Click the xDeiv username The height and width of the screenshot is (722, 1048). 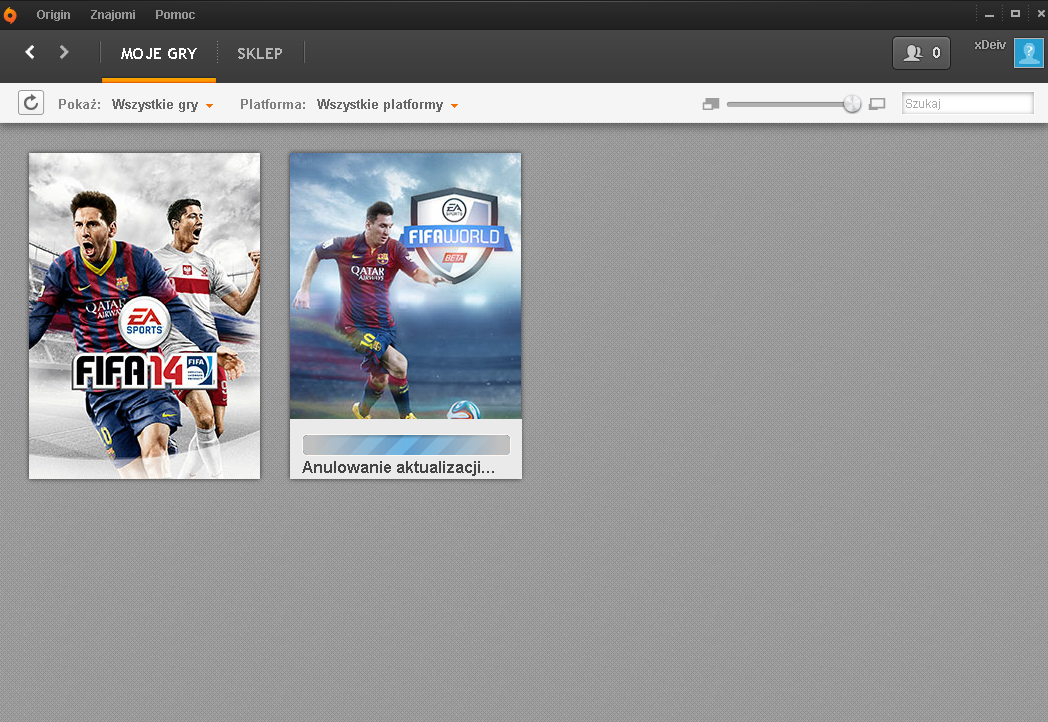989,45
